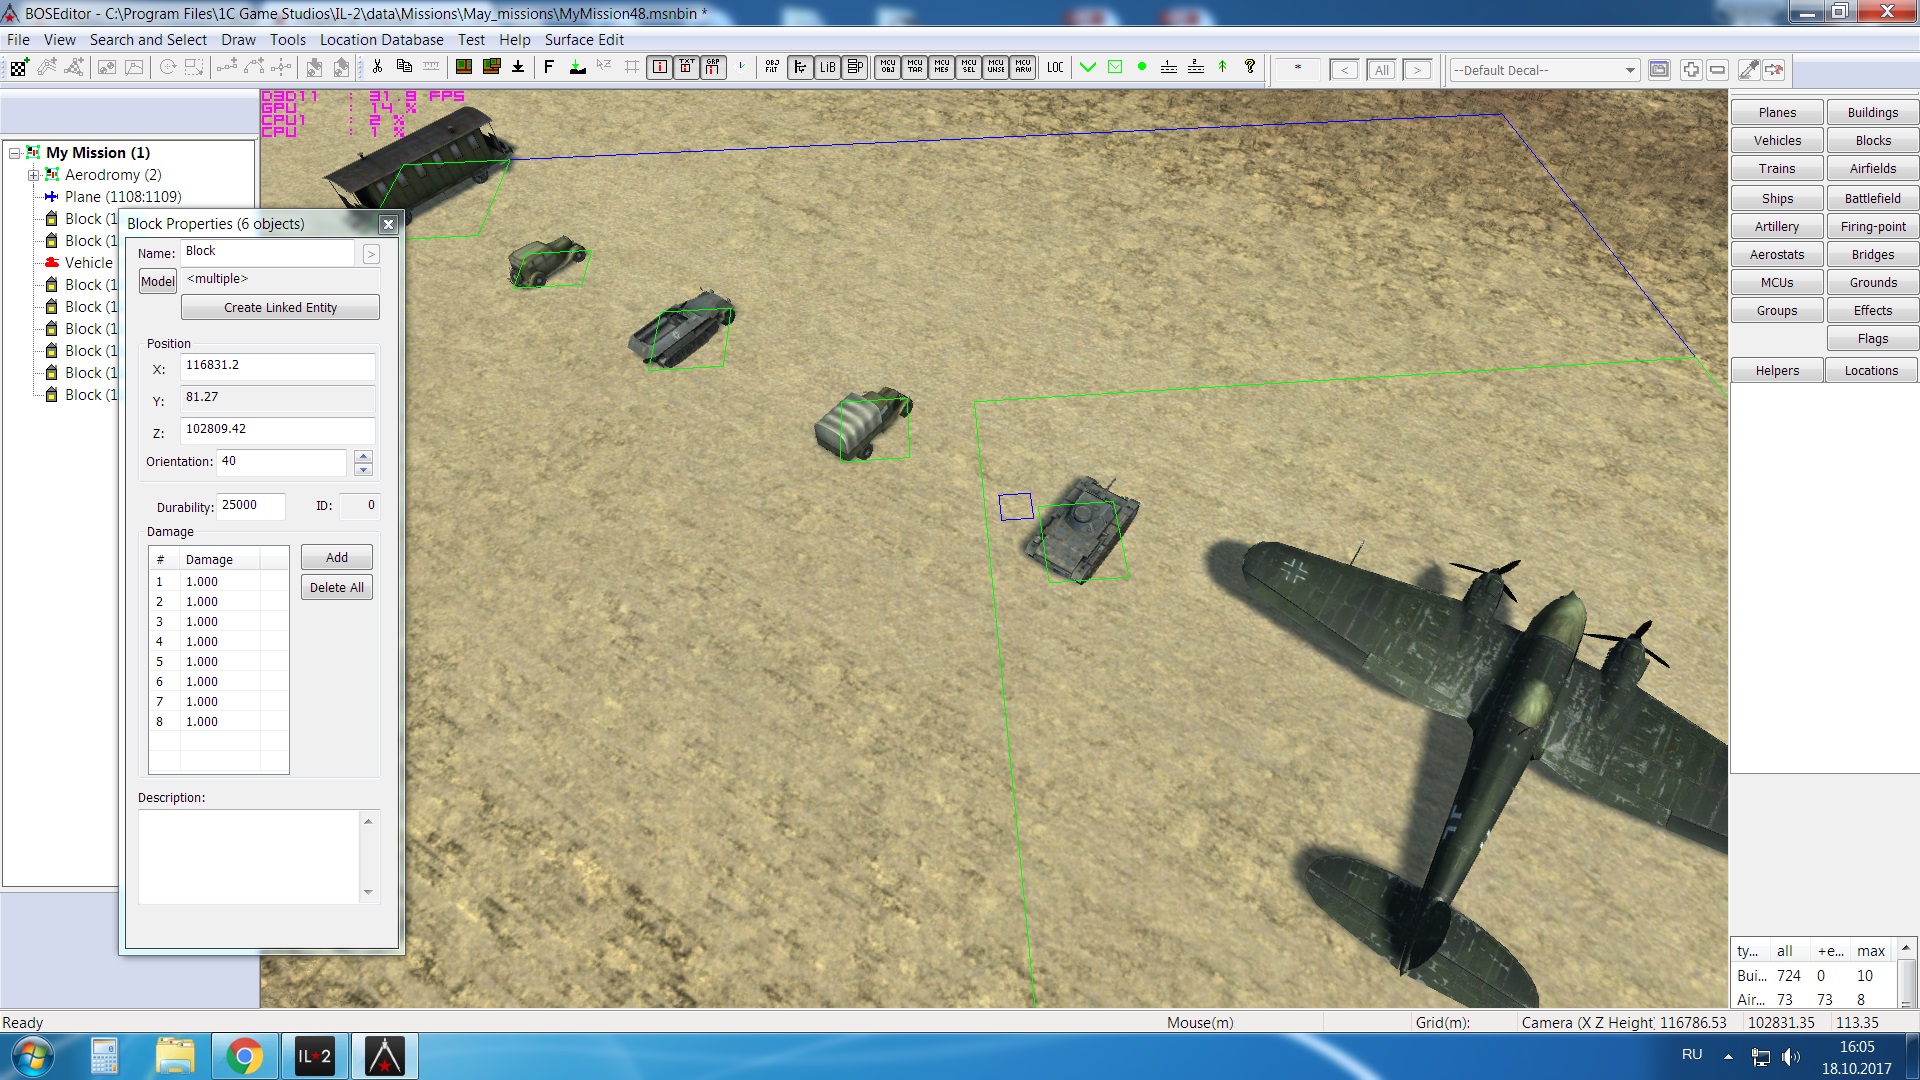Toggle the TXT labels display button
Viewport: 1920px width, 1080px height.
coord(686,67)
